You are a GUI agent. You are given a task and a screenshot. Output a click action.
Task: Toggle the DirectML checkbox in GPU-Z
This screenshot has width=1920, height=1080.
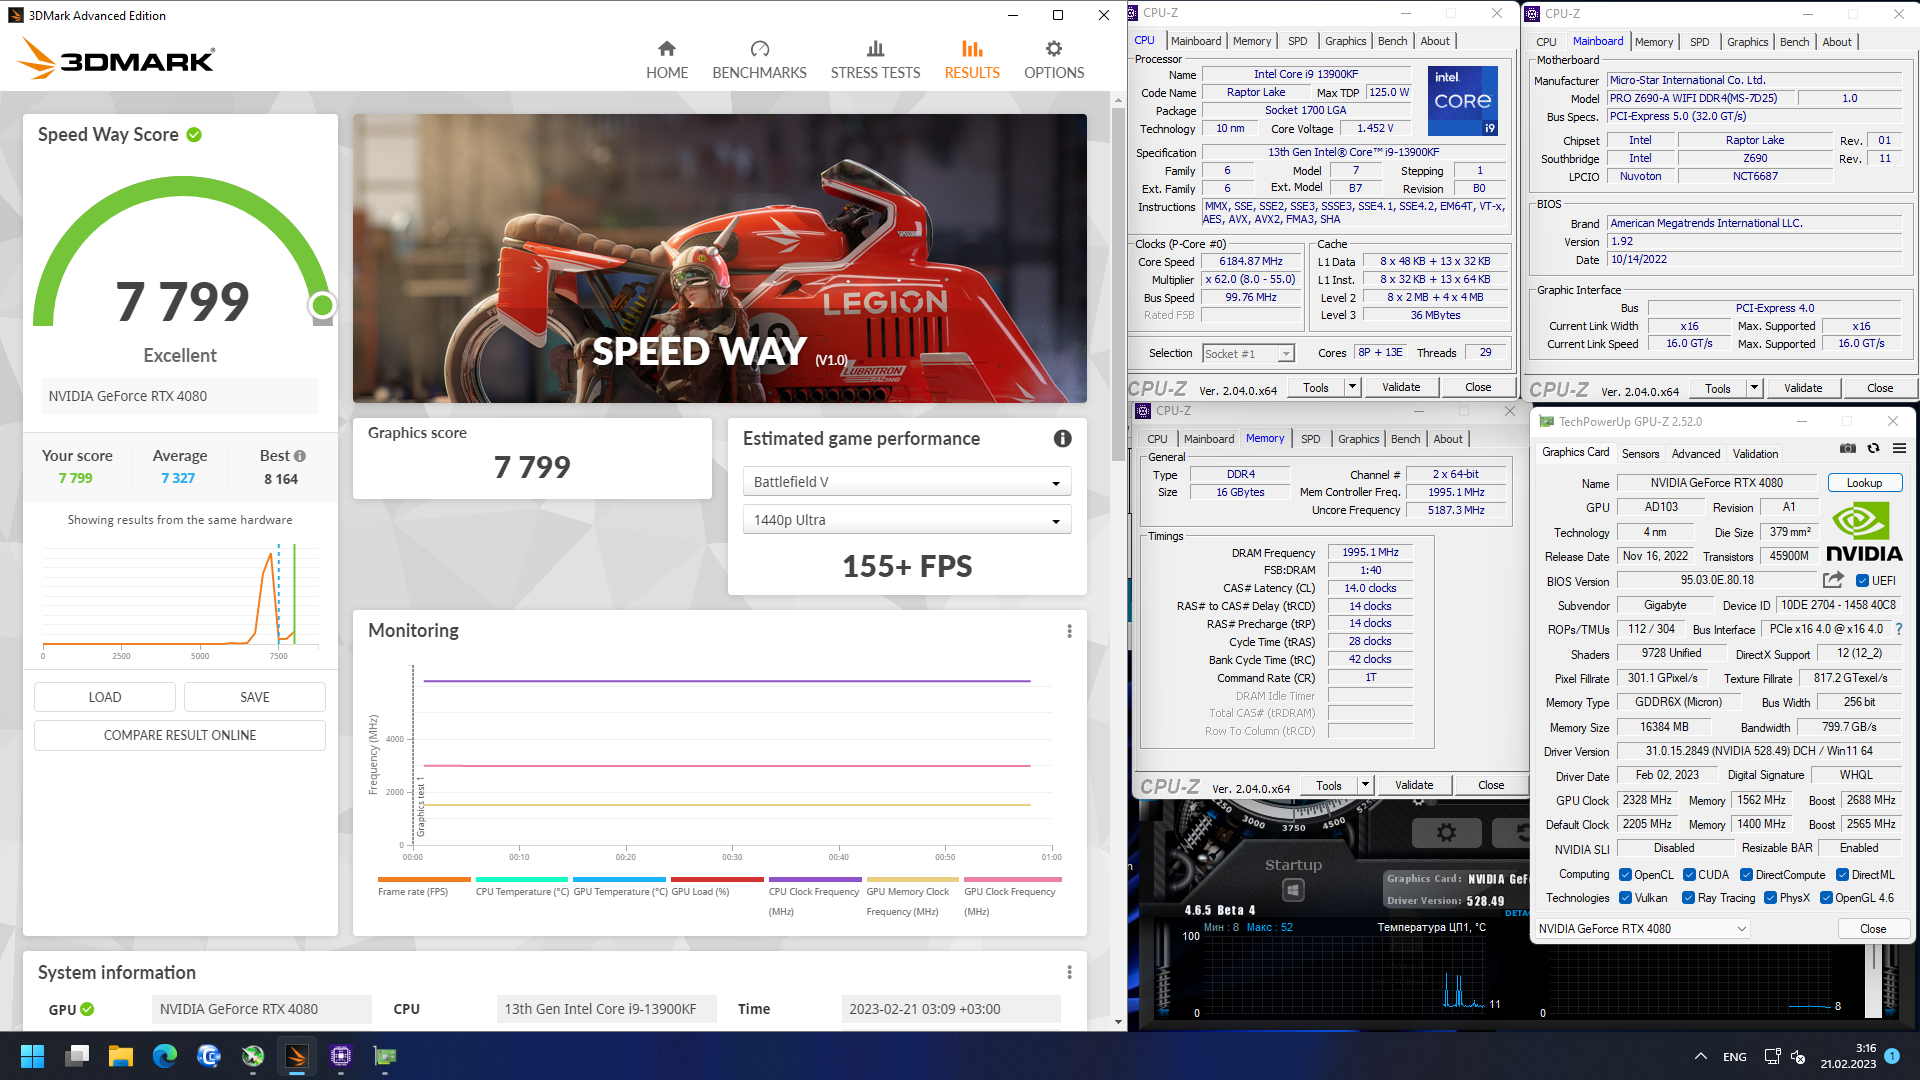1842,875
